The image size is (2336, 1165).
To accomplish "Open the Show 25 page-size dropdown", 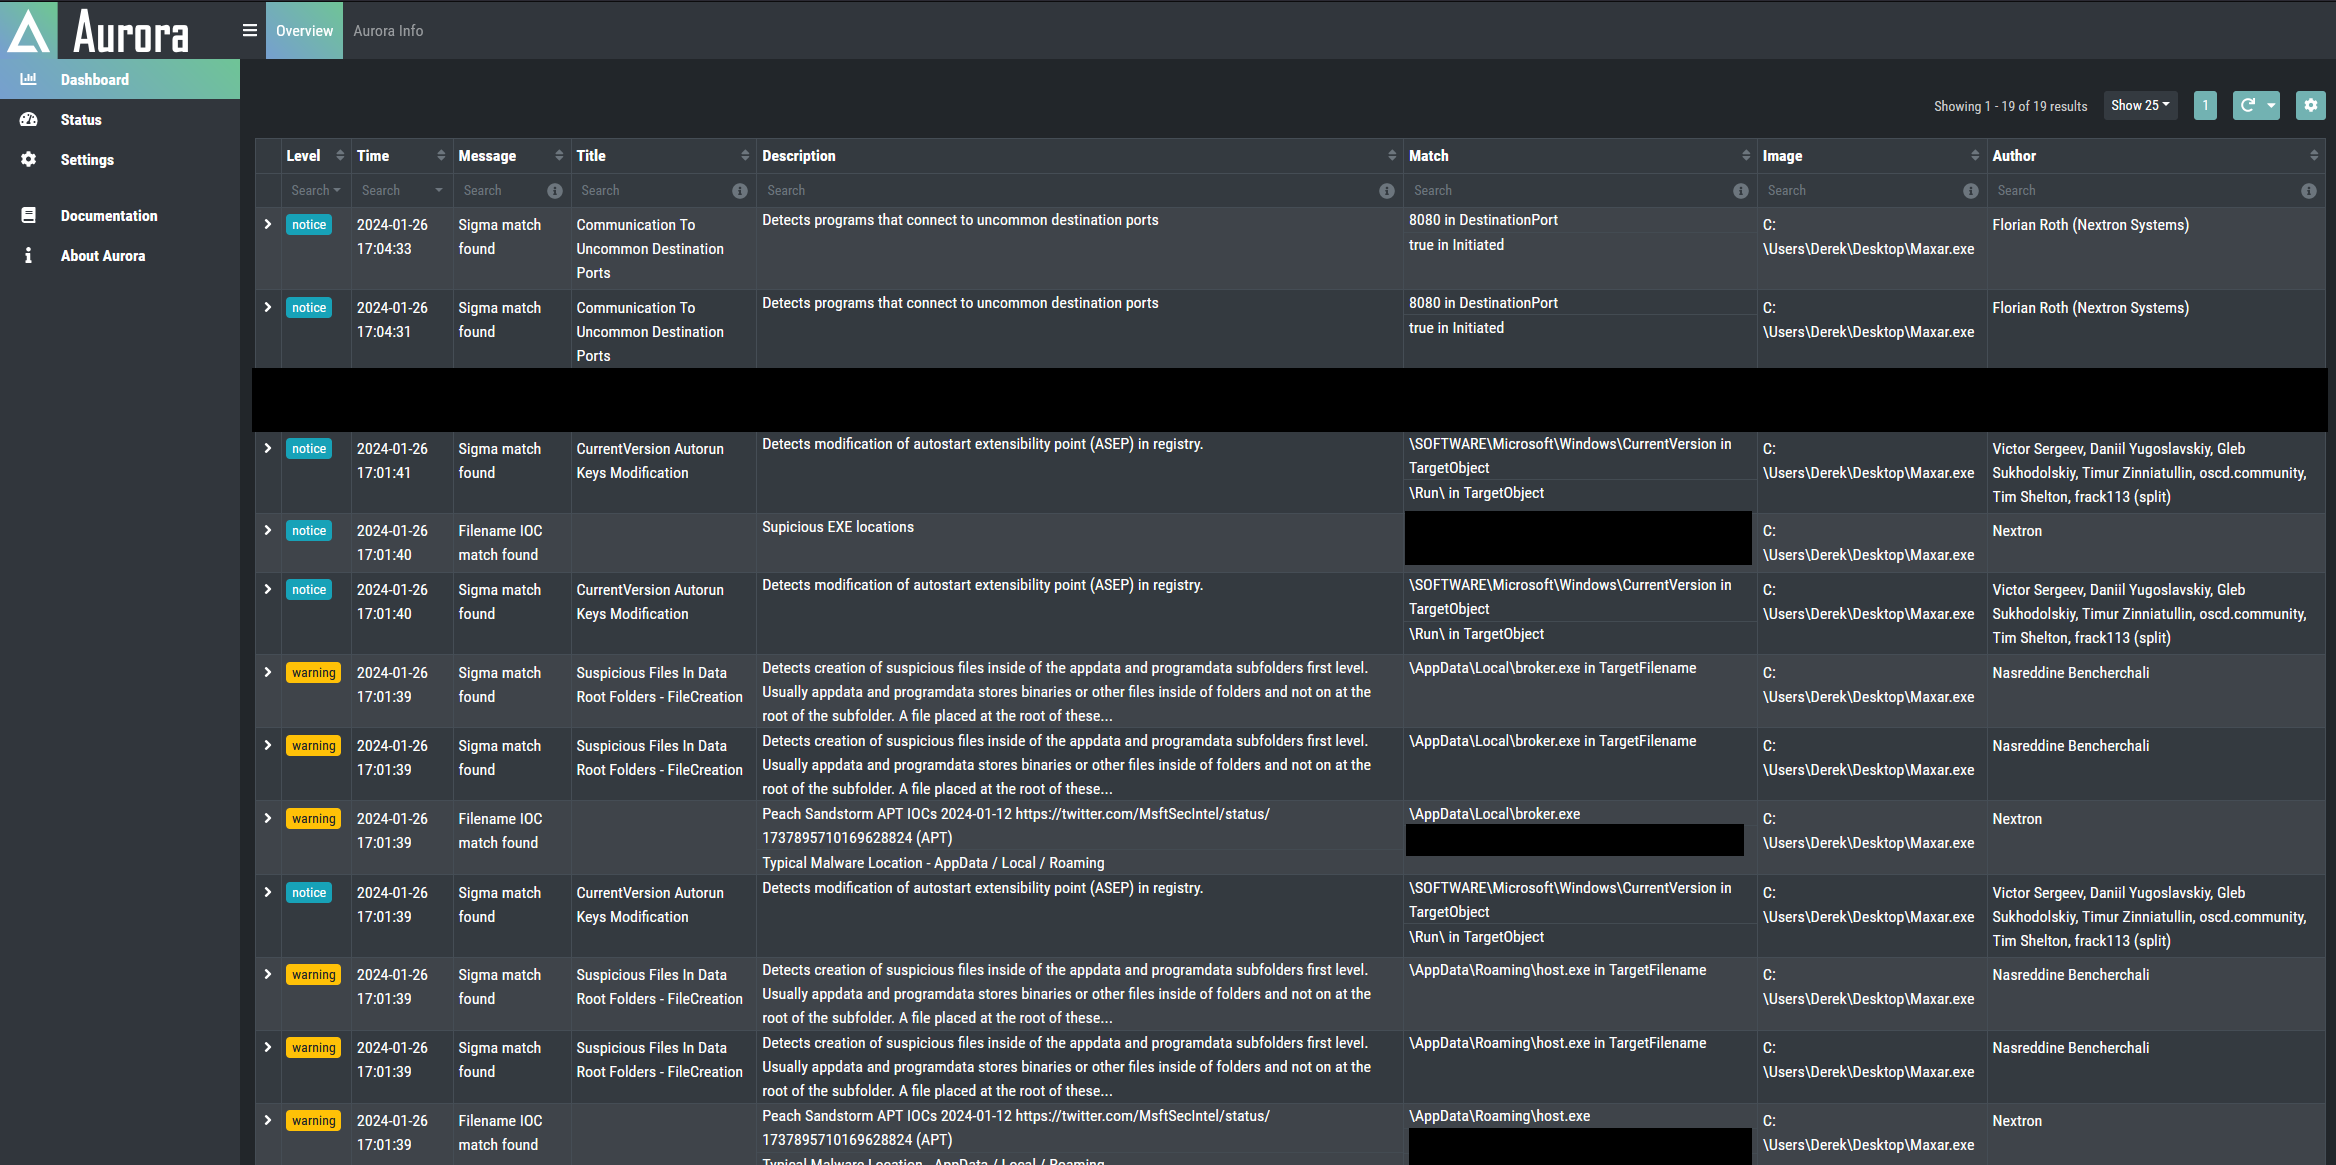I will point(2140,105).
